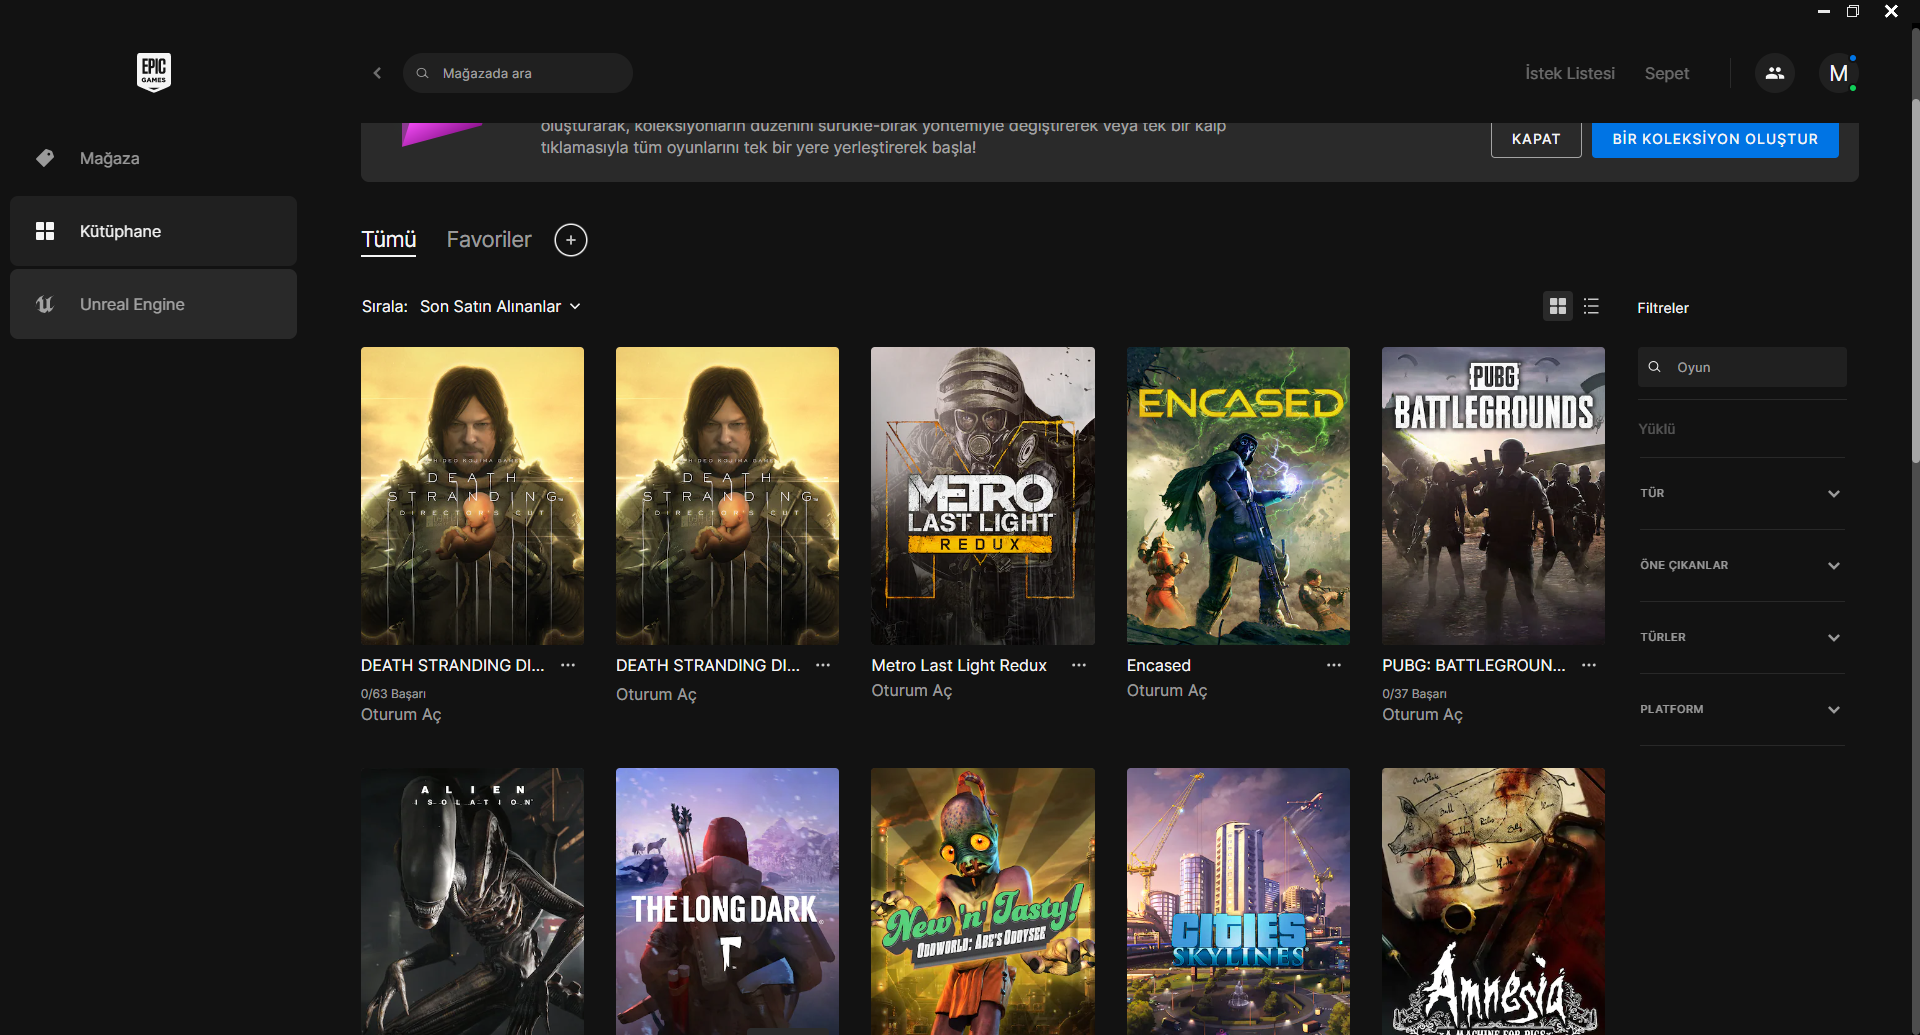Click the PUBG: BATTLEGROUN... title text
1920x1035 pixels.
(x=1474, y=666)
